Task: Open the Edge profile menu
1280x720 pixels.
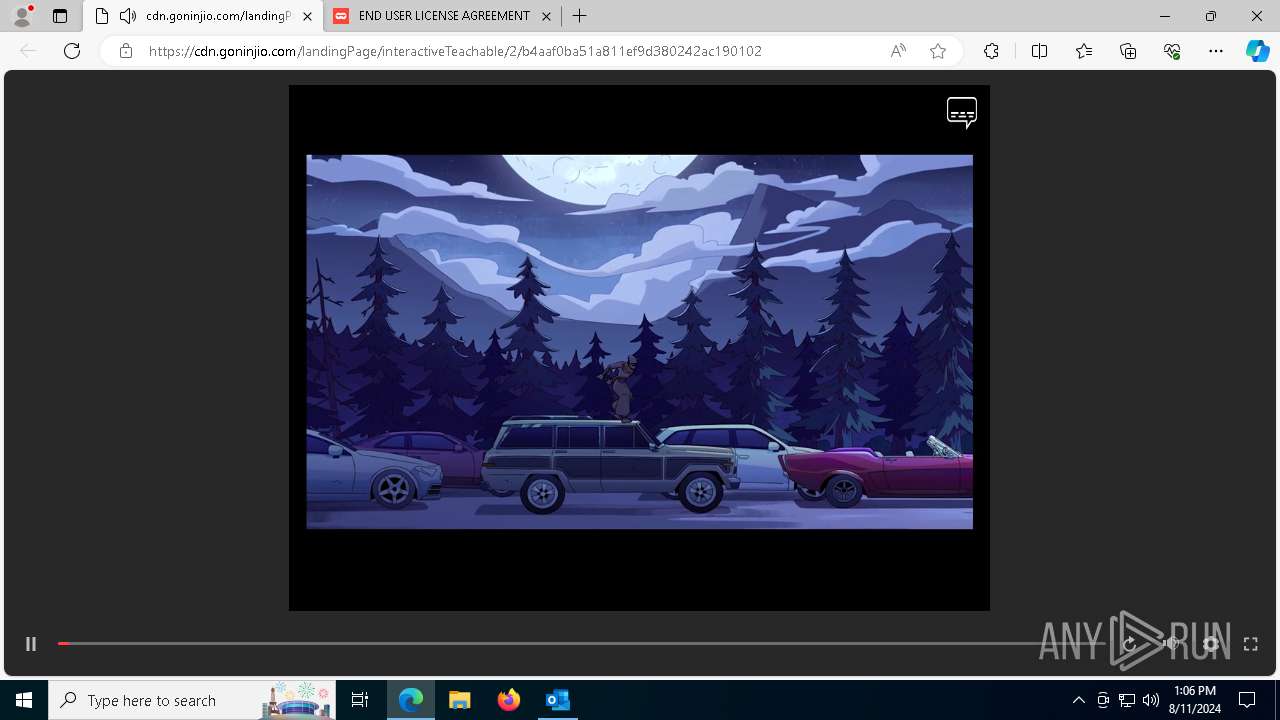Action: tap(22, 16)
